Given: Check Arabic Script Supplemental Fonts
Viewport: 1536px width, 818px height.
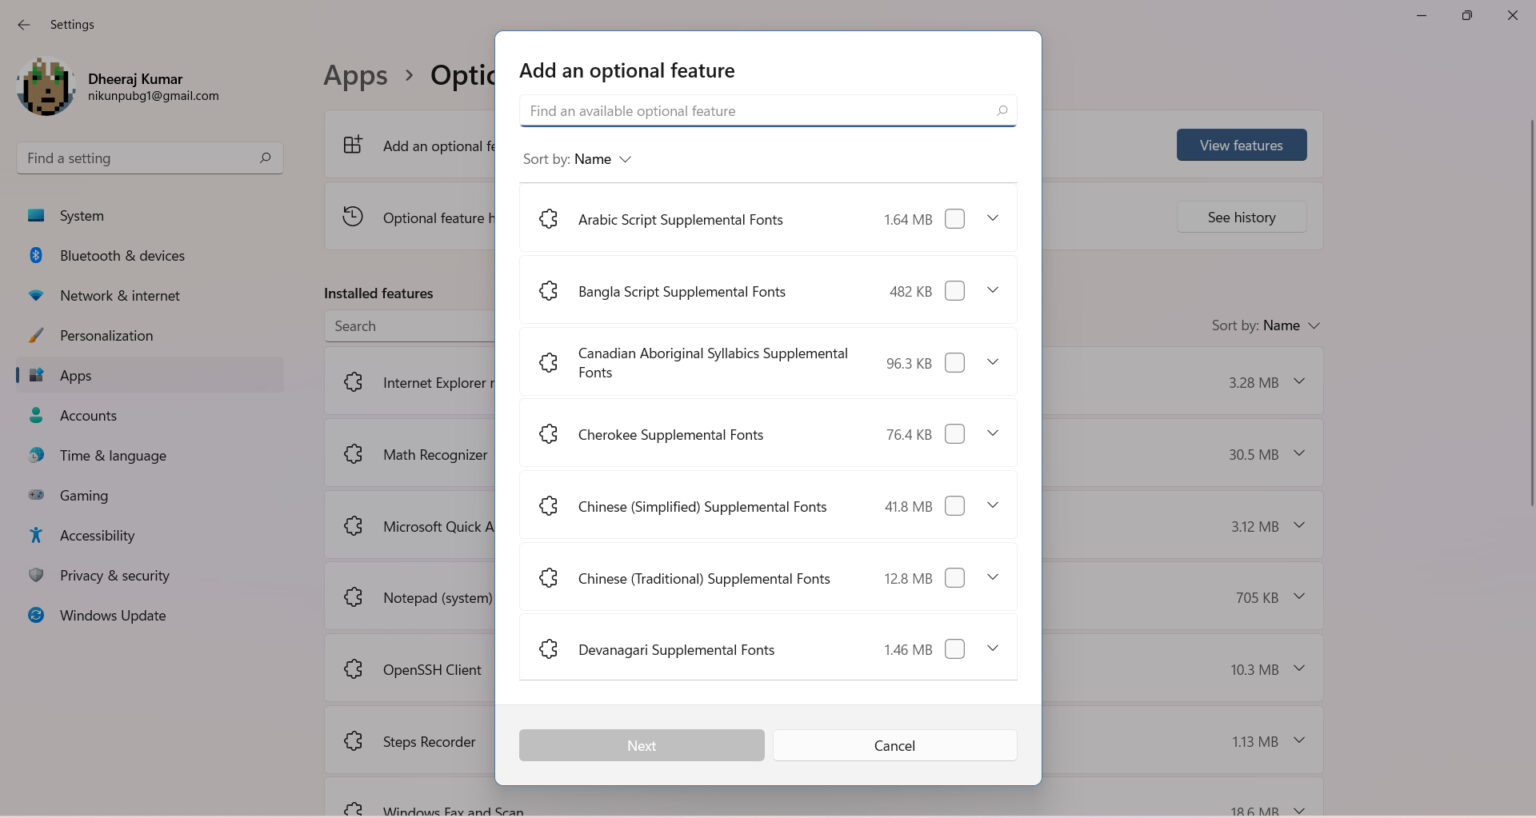Looking at the screenshot, I should [x=954, y=218].
